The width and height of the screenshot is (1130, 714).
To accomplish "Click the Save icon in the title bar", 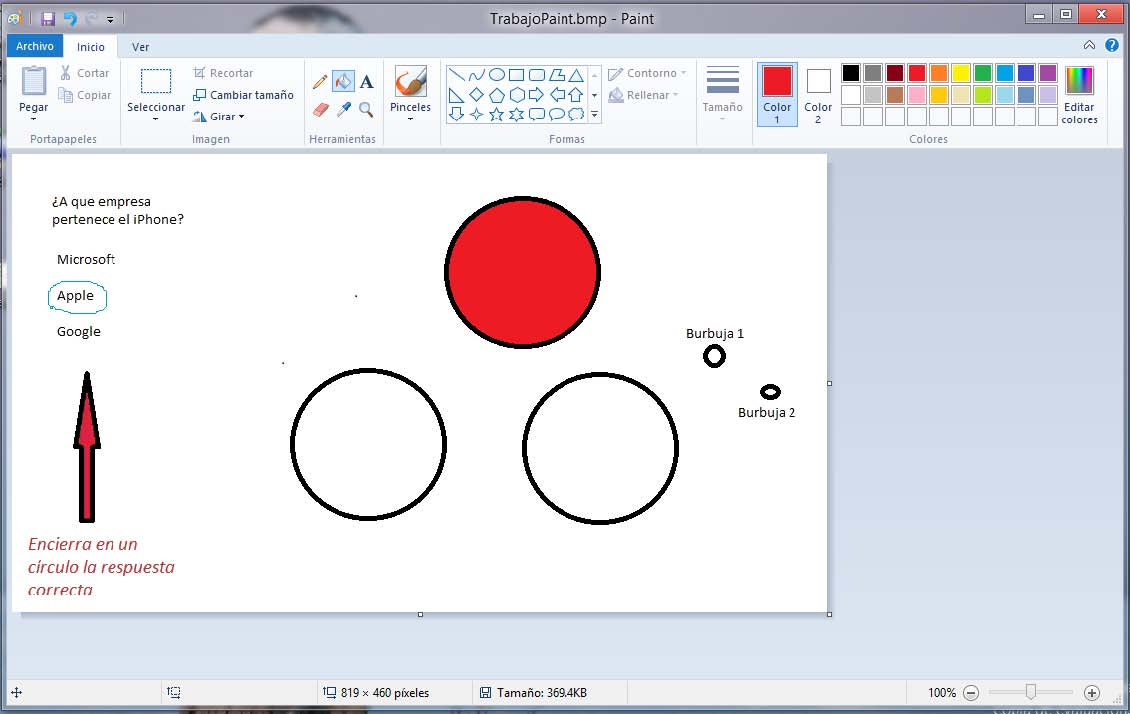I will [47, 18].
